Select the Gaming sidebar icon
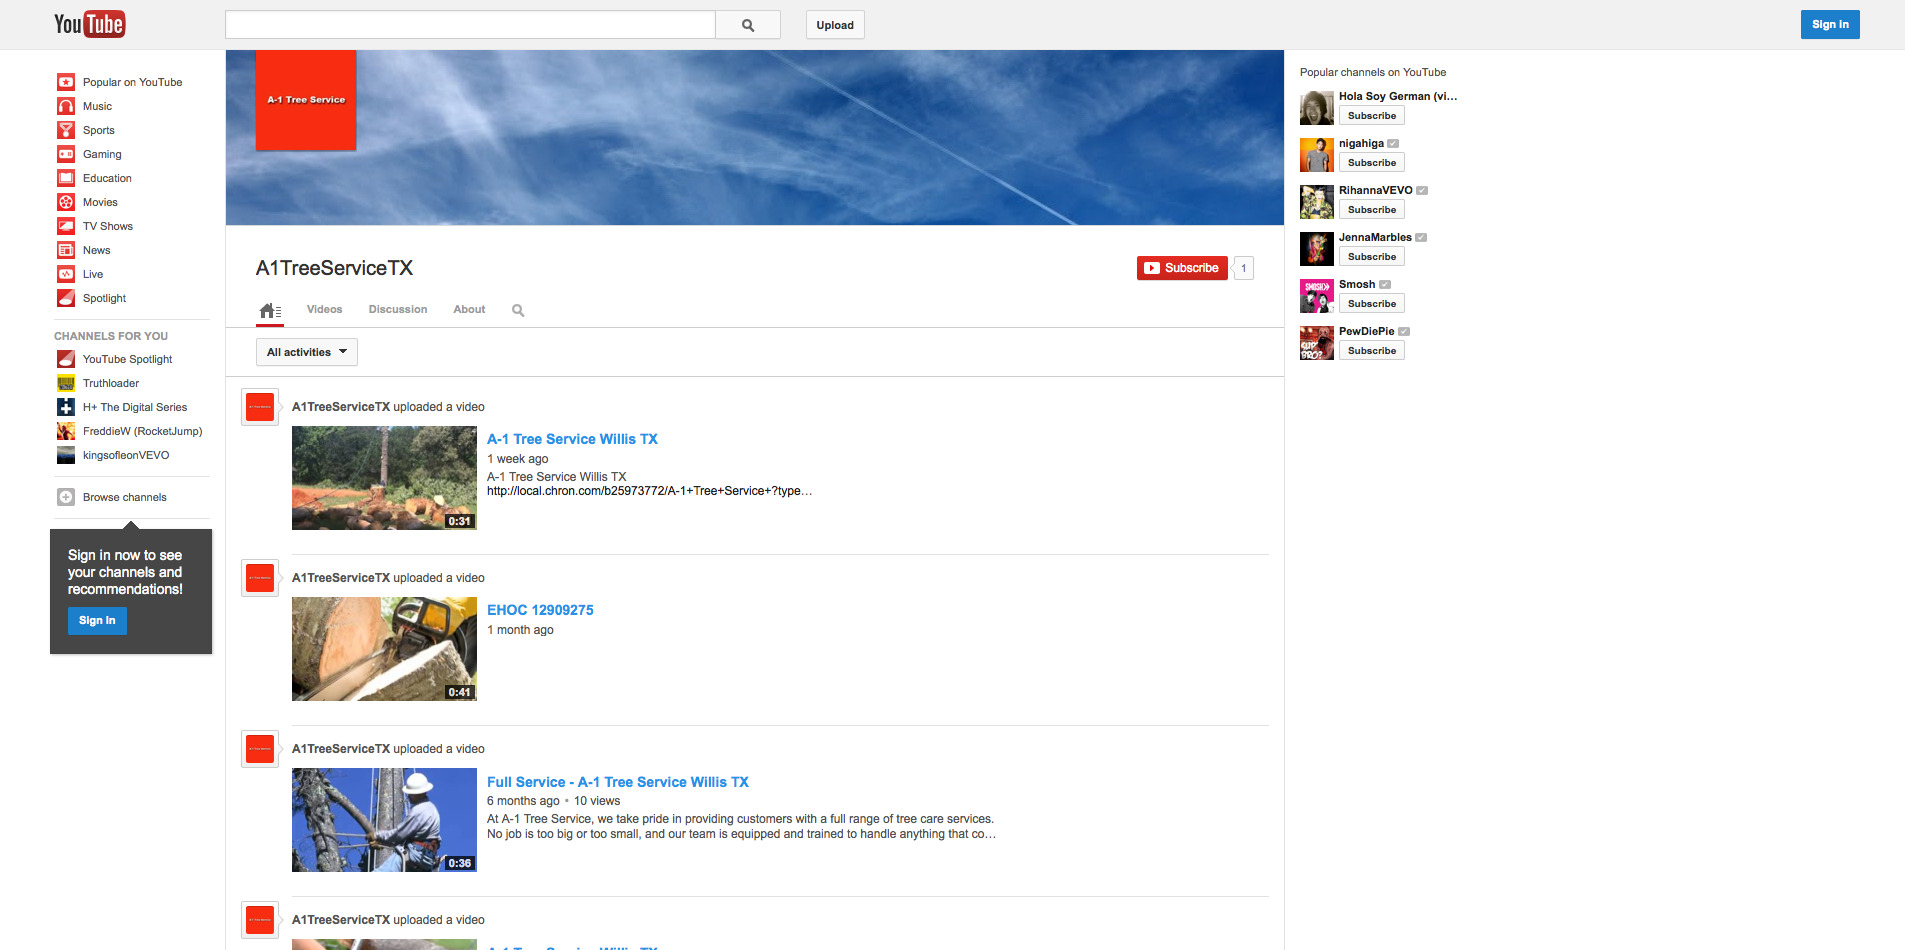Image resolution: width=1905 pixels, height=950 pixels. 66,154
